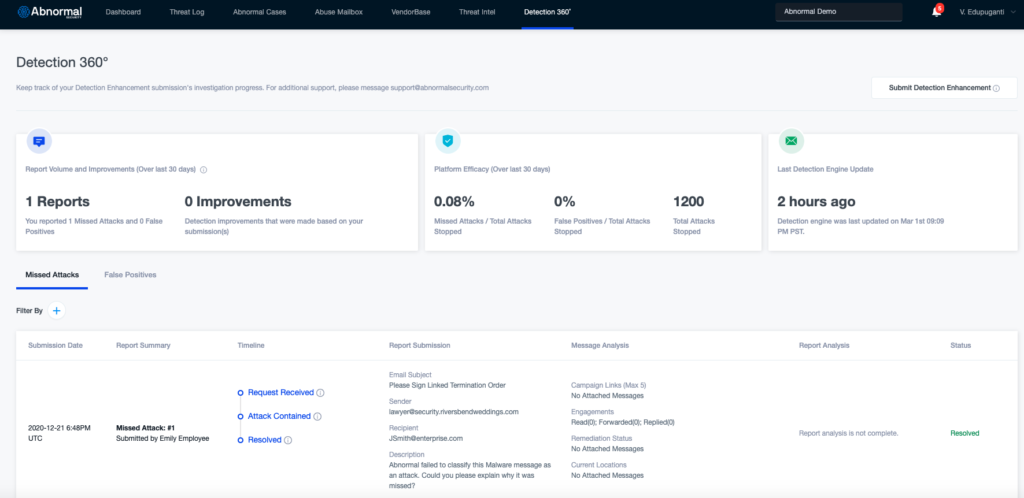This screenshot has width=1024, height=498.
Task: Click the shield icon on Platform Efficacy card
Action: (447, 140)
